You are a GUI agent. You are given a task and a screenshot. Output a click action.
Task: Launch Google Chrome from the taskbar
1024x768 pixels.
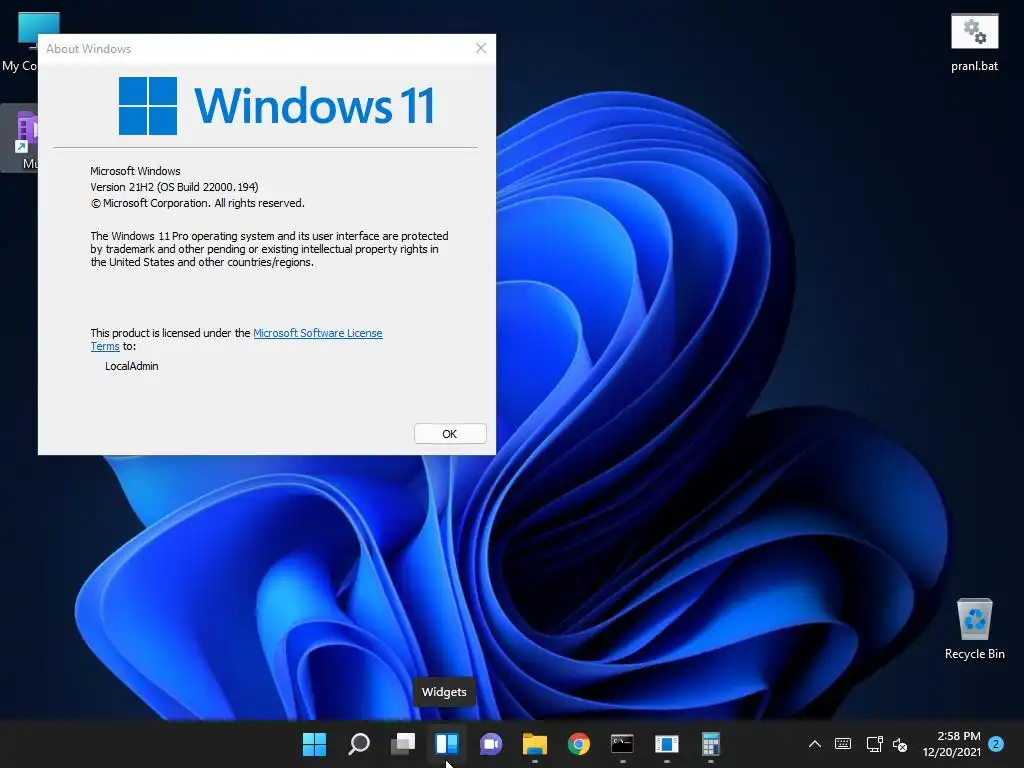[x=579, y=744]
